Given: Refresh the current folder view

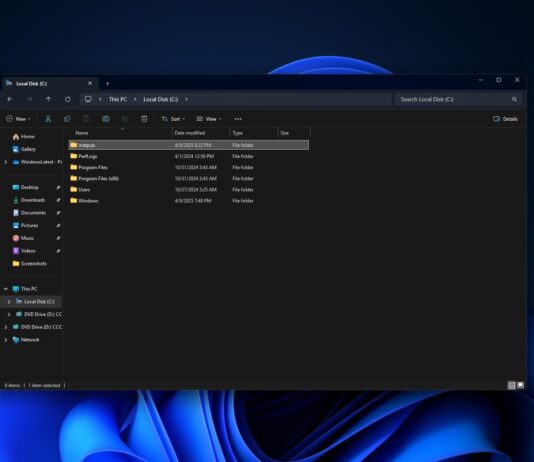Looking at the screenshot, I should pyautogui.click(x=67, y=99).
